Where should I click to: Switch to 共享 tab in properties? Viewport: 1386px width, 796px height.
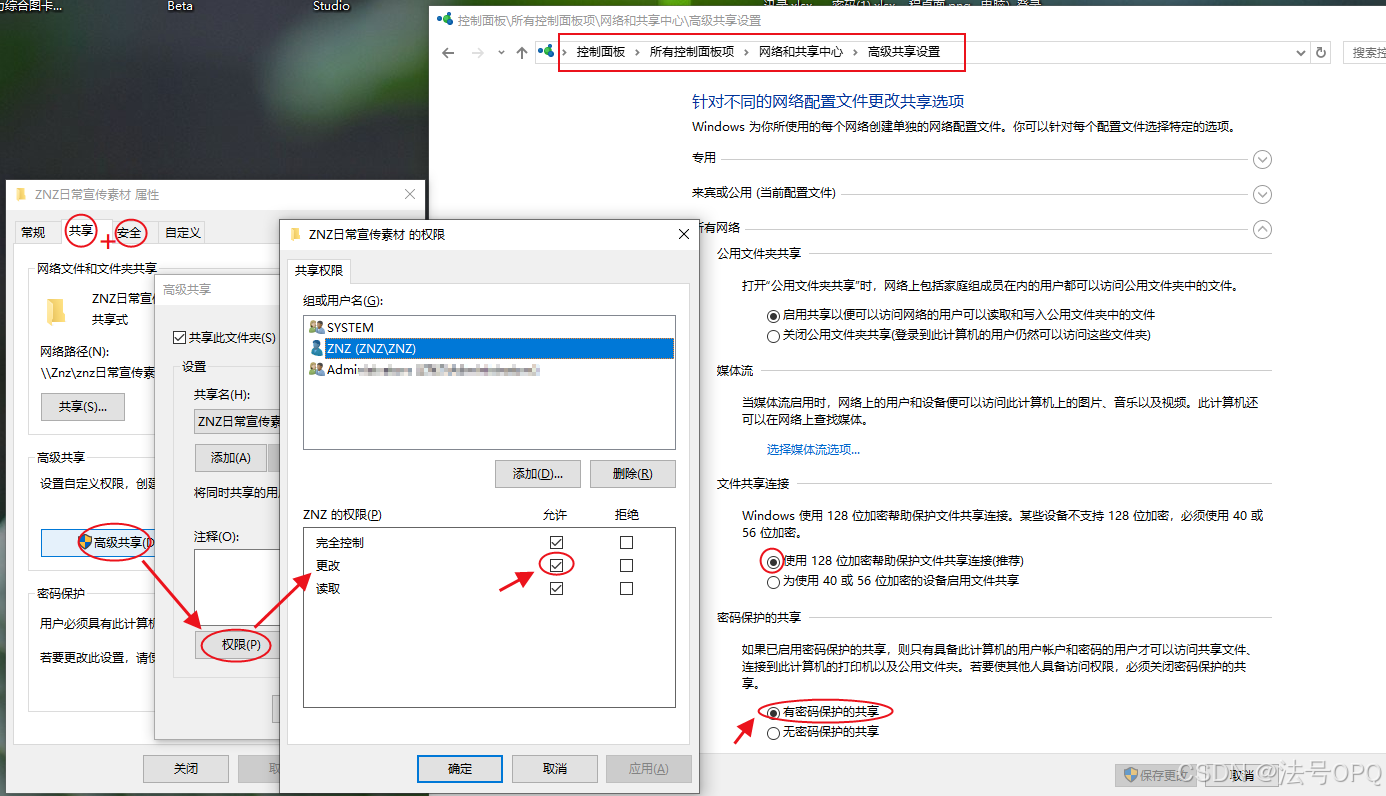coord(81,231)
